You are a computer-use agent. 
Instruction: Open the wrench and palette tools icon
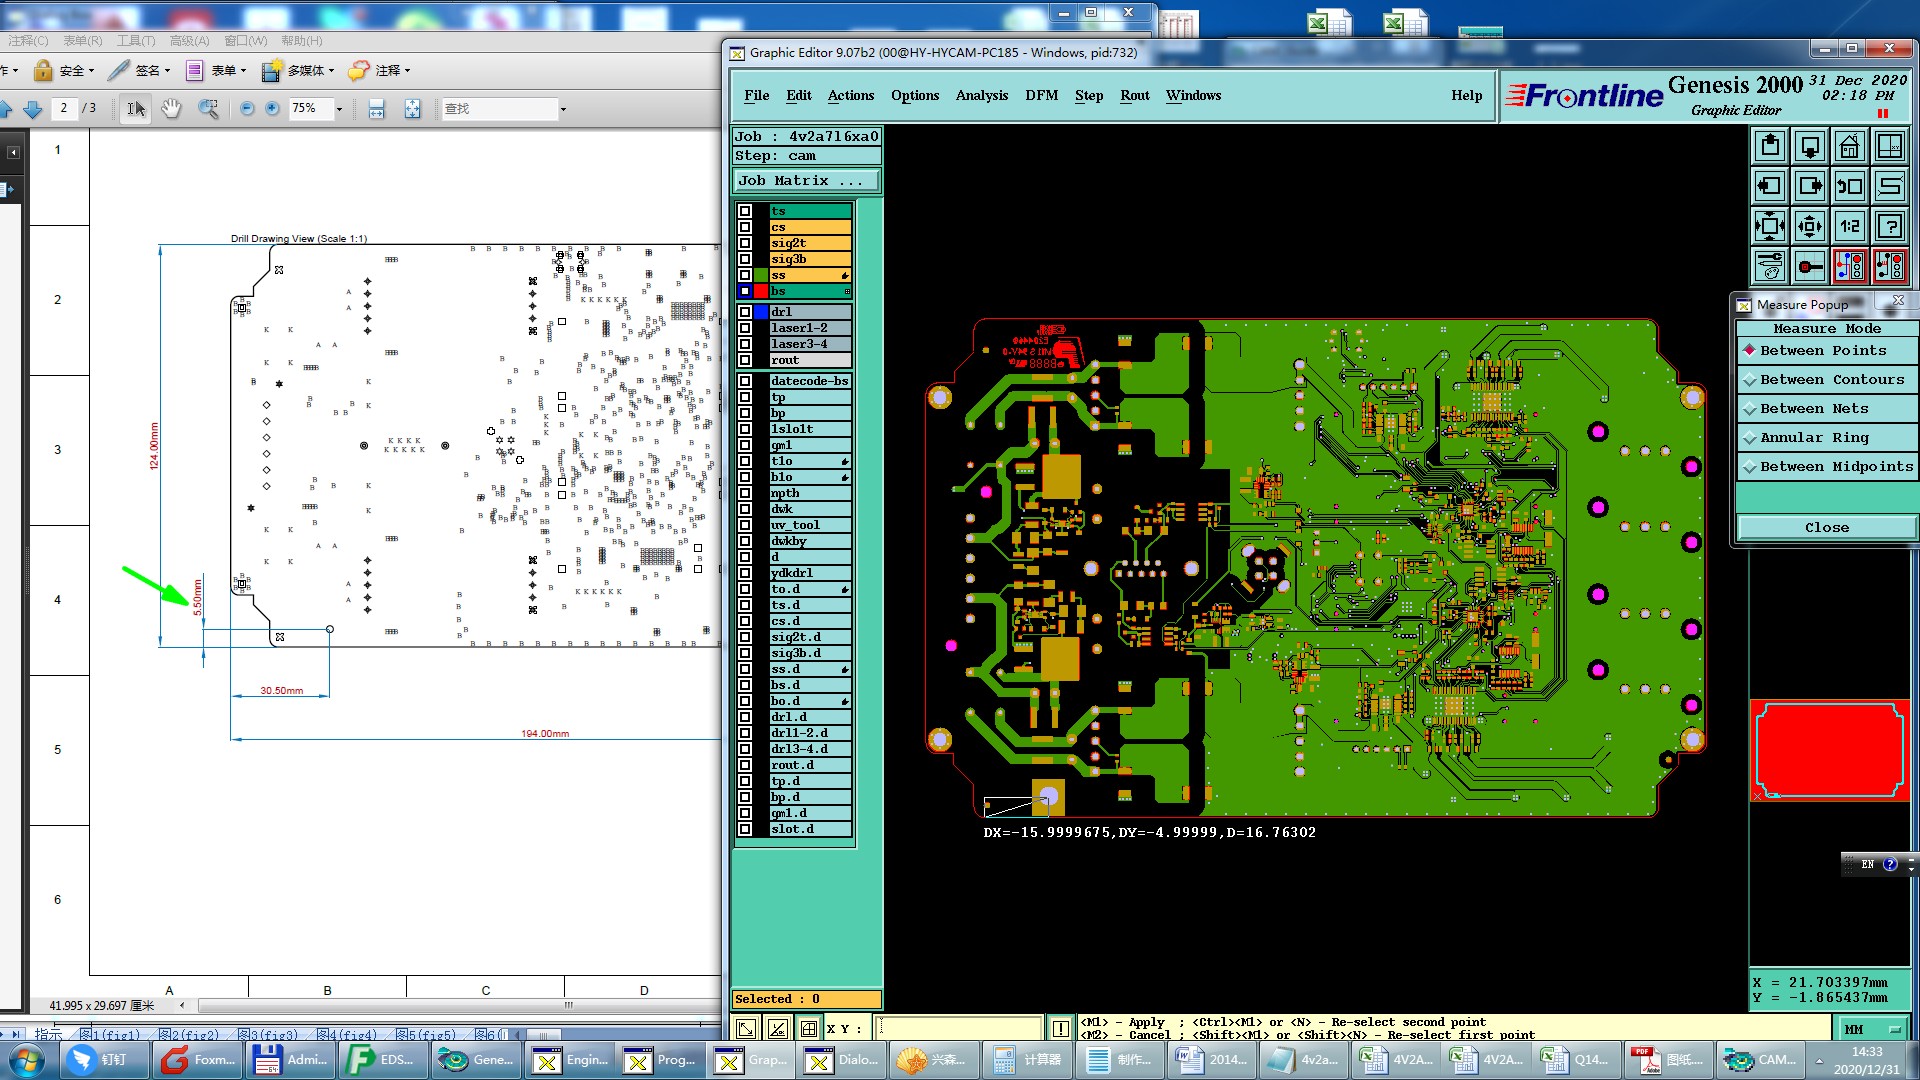click(1770, 266)
